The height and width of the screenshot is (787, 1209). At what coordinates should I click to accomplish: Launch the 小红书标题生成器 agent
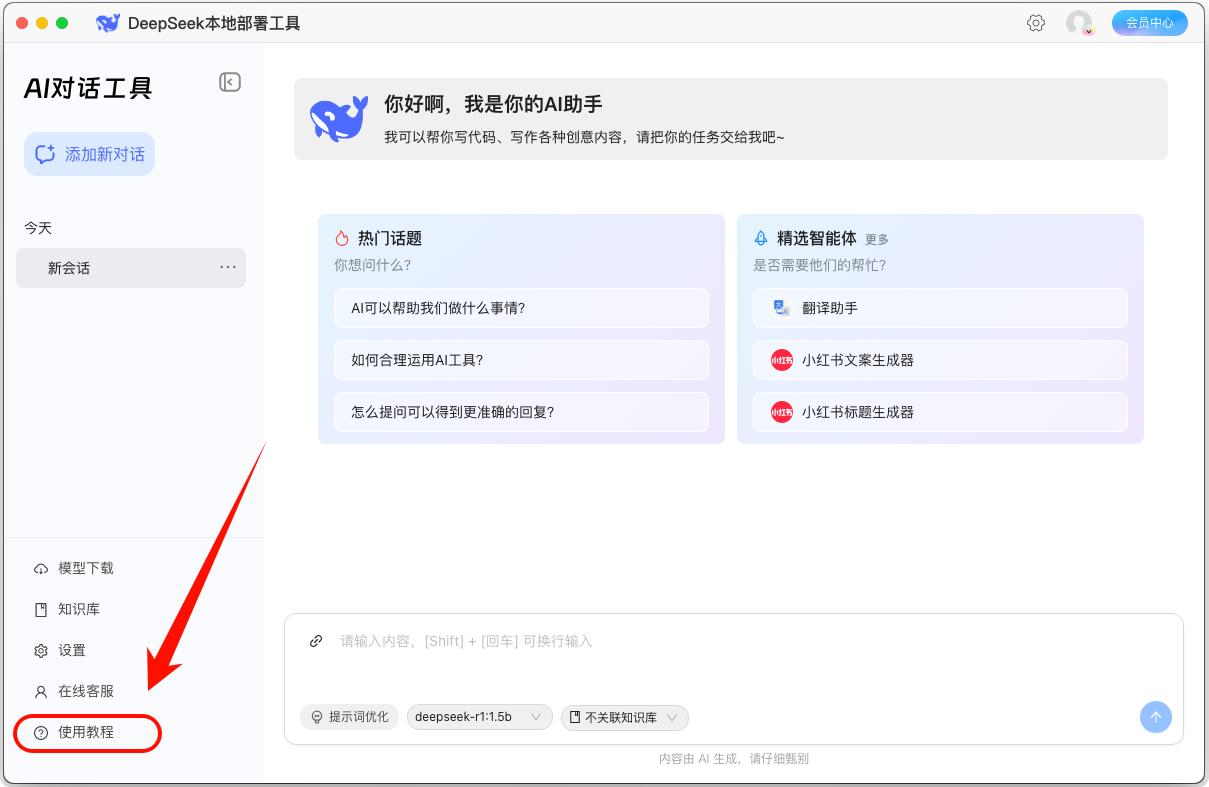click(x=940, y=412)
